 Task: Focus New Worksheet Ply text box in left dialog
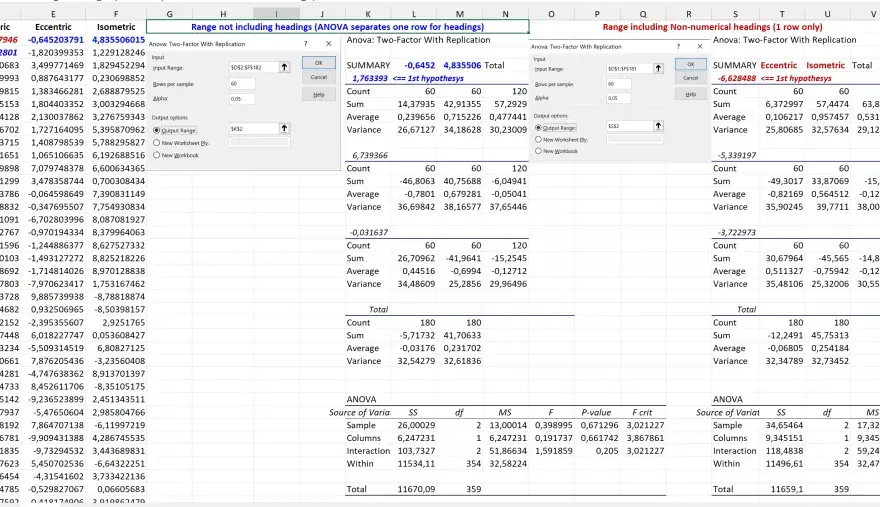coord(260,143)
